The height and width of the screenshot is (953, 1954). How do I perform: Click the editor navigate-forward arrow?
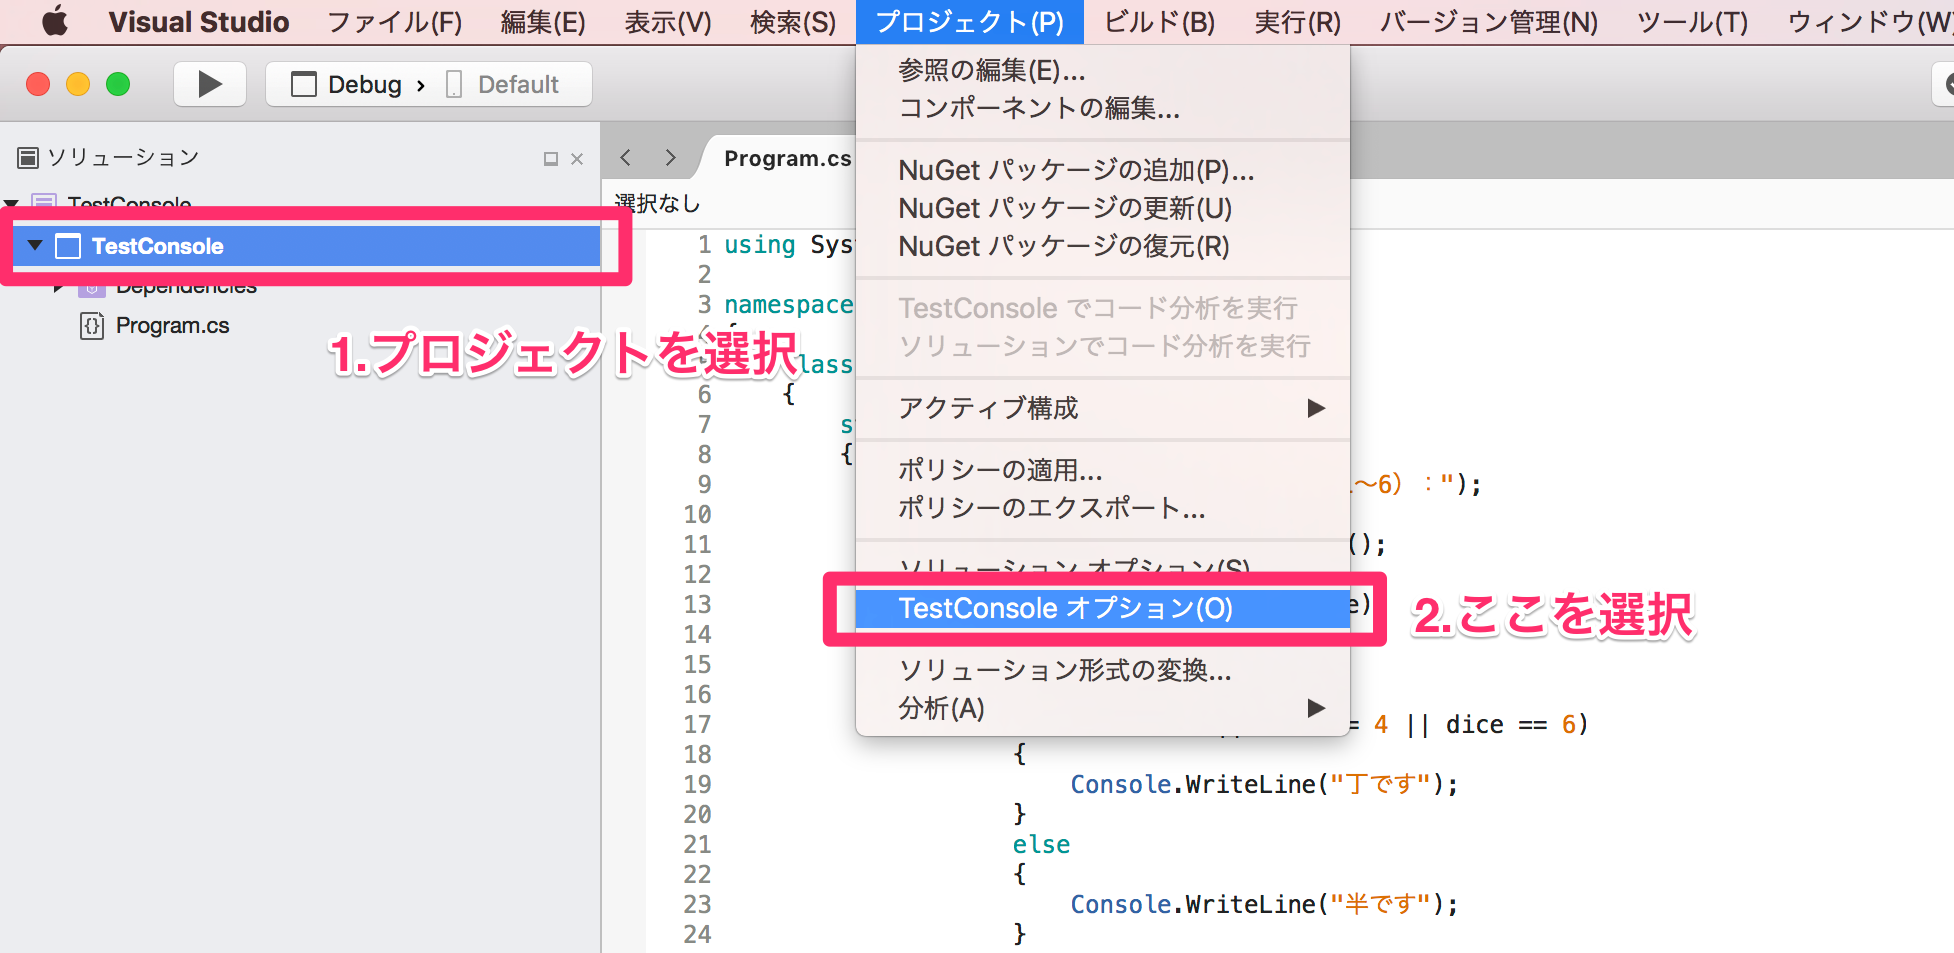[x=668, y=157]
